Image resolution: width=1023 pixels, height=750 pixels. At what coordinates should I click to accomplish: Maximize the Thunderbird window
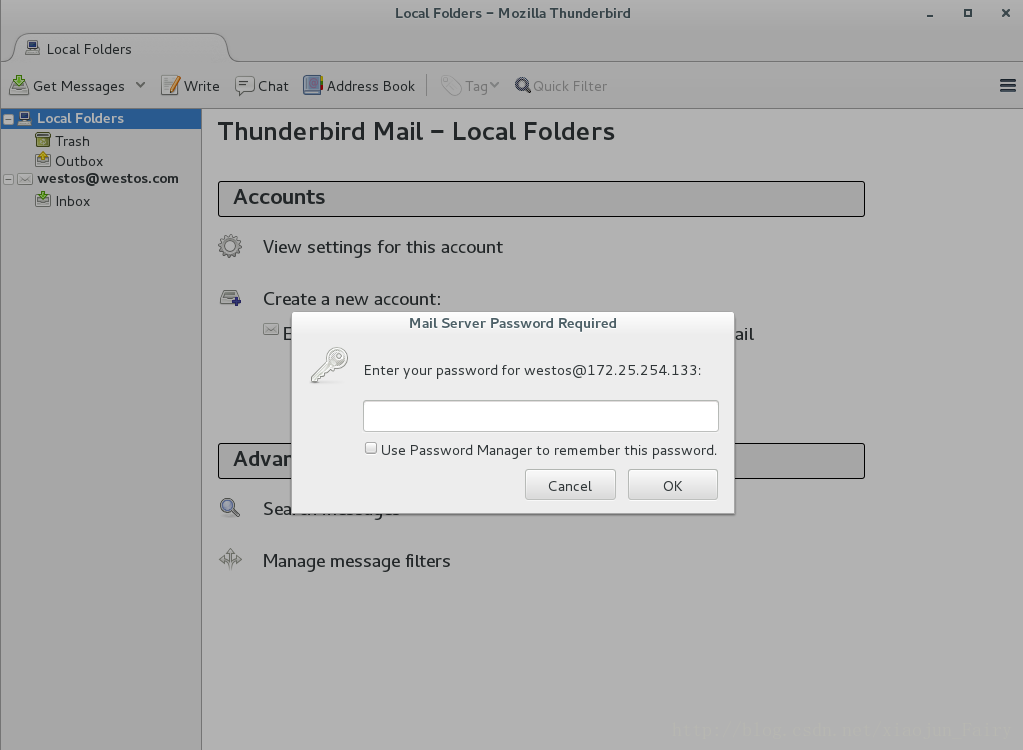tap(968, 13)
